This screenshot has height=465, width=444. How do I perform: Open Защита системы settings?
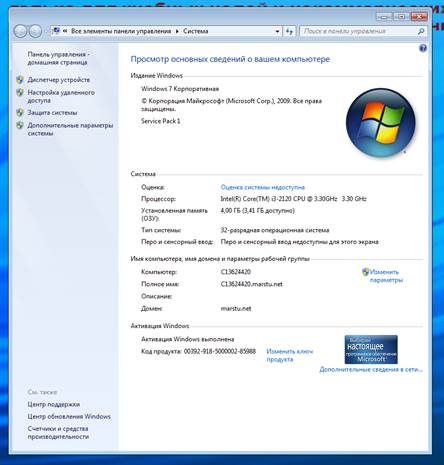tap(52, 113)
